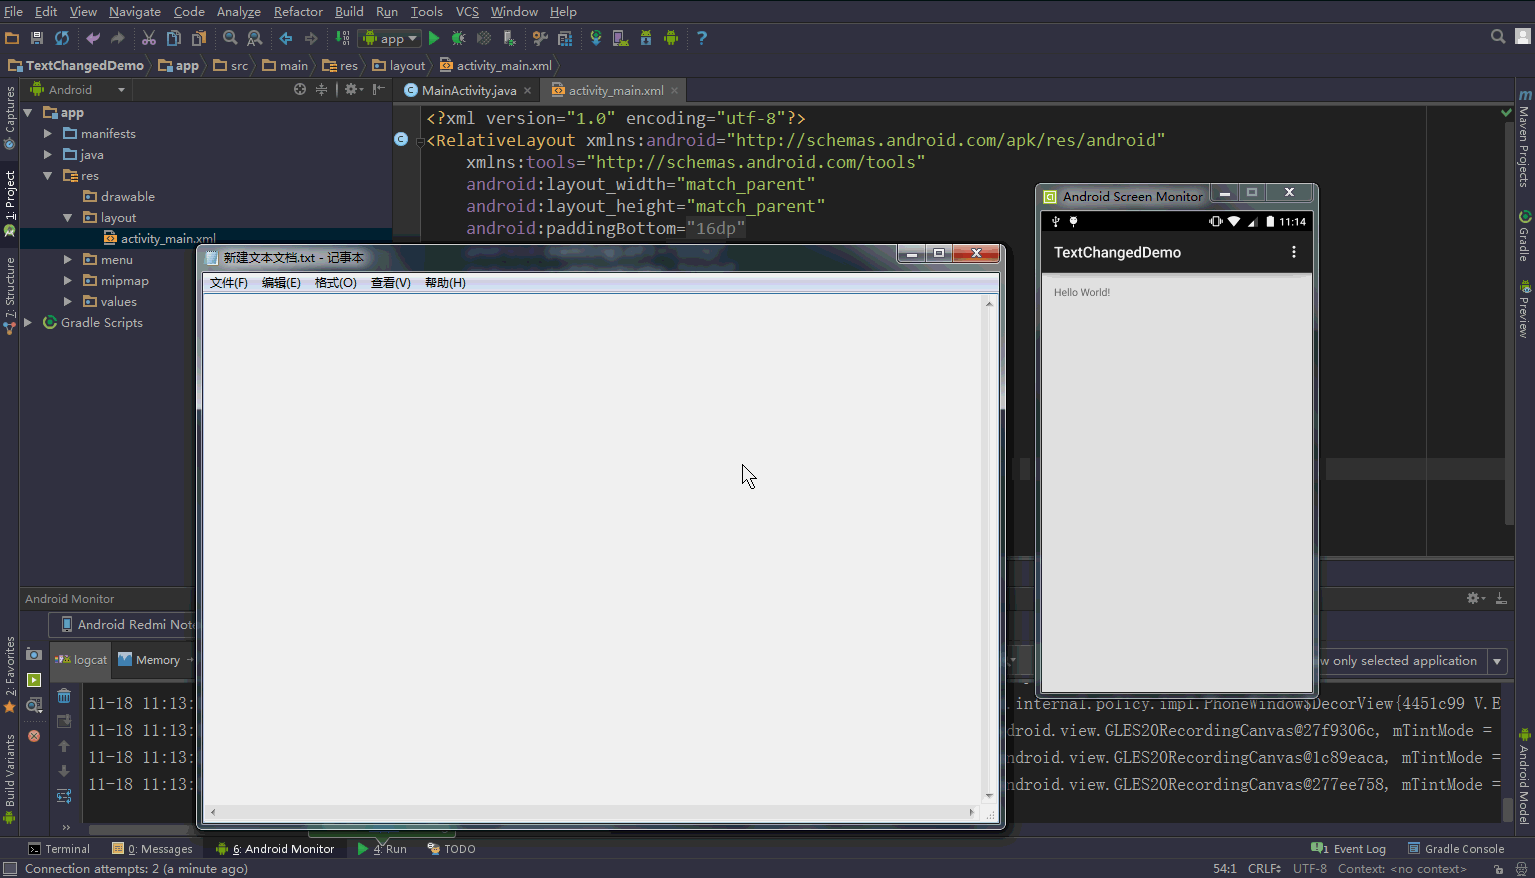1535x878 pixels.
Task: Click the Attach debugger to process icon
Action: [509, 38]
